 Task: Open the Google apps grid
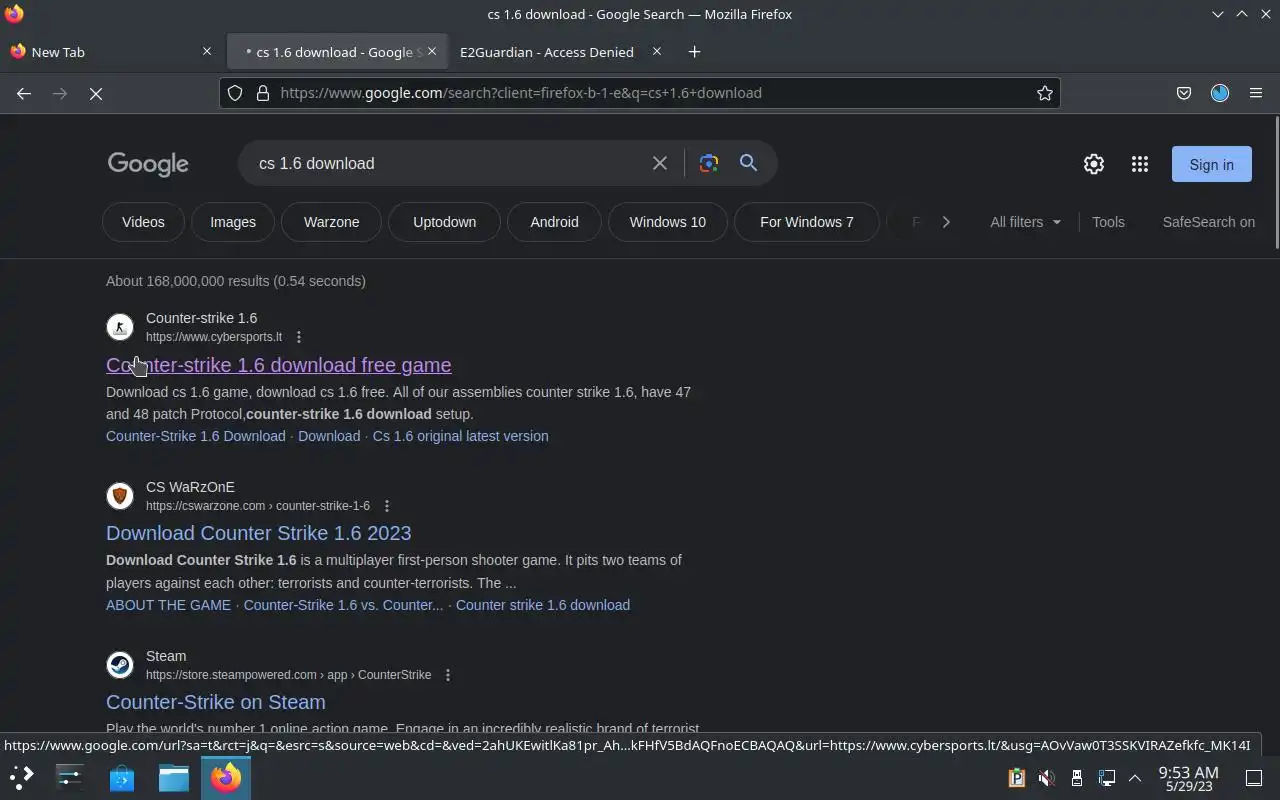tap(1140, 164)
